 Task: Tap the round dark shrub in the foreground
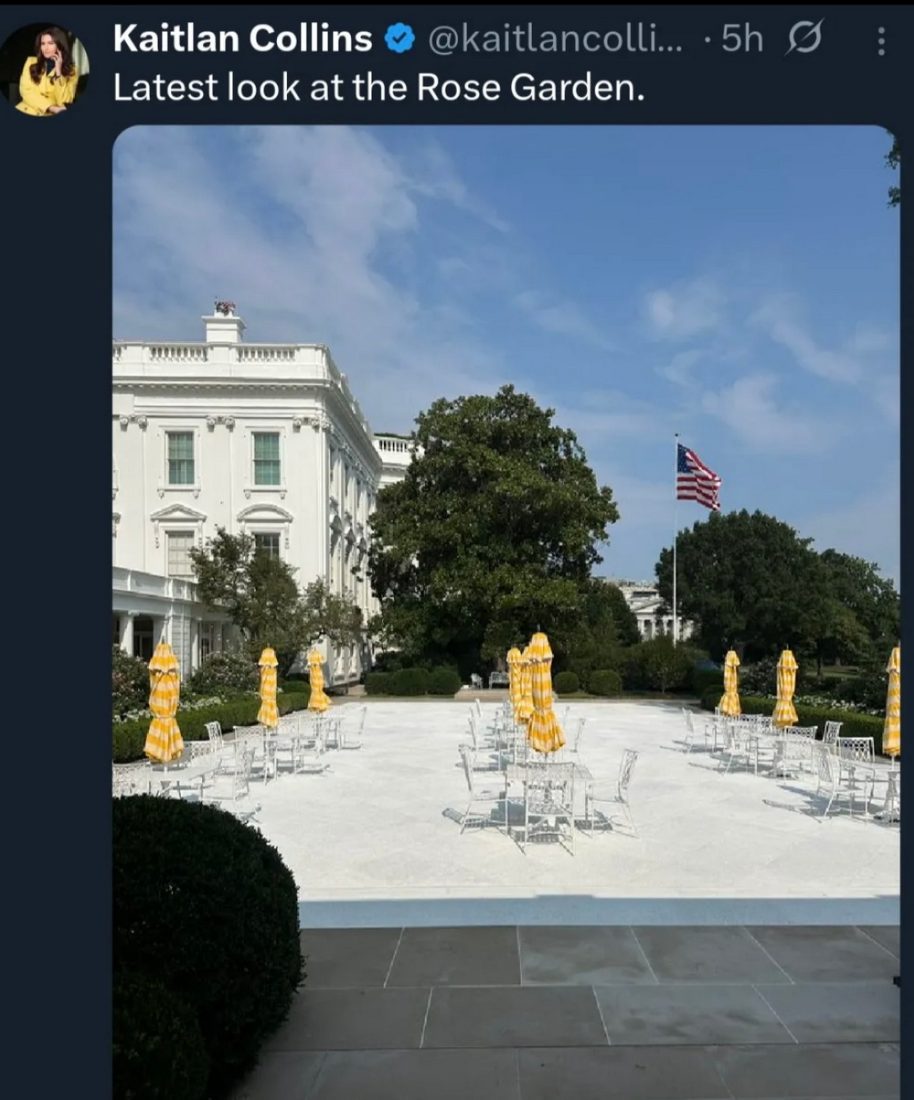tap(205, 940)
